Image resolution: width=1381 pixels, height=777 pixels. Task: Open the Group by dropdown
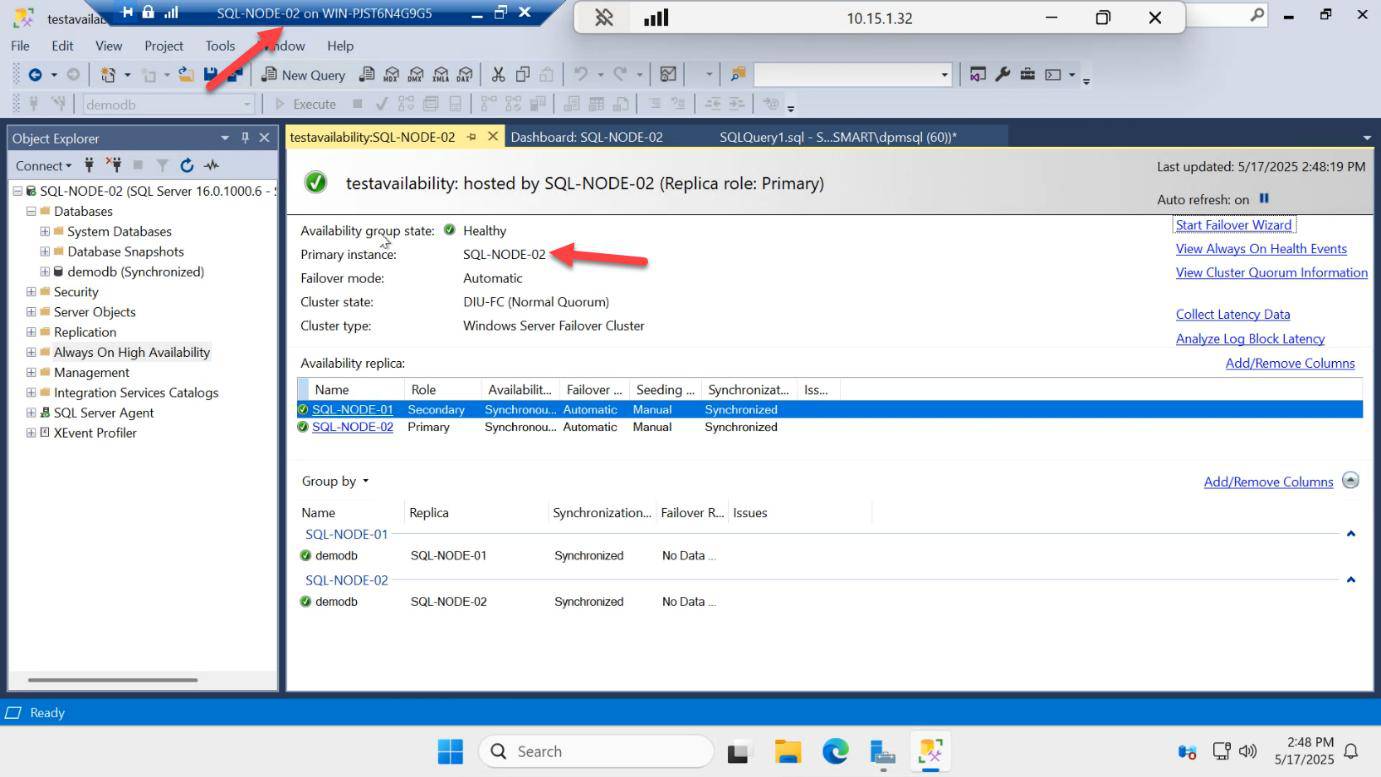point(336,481)
